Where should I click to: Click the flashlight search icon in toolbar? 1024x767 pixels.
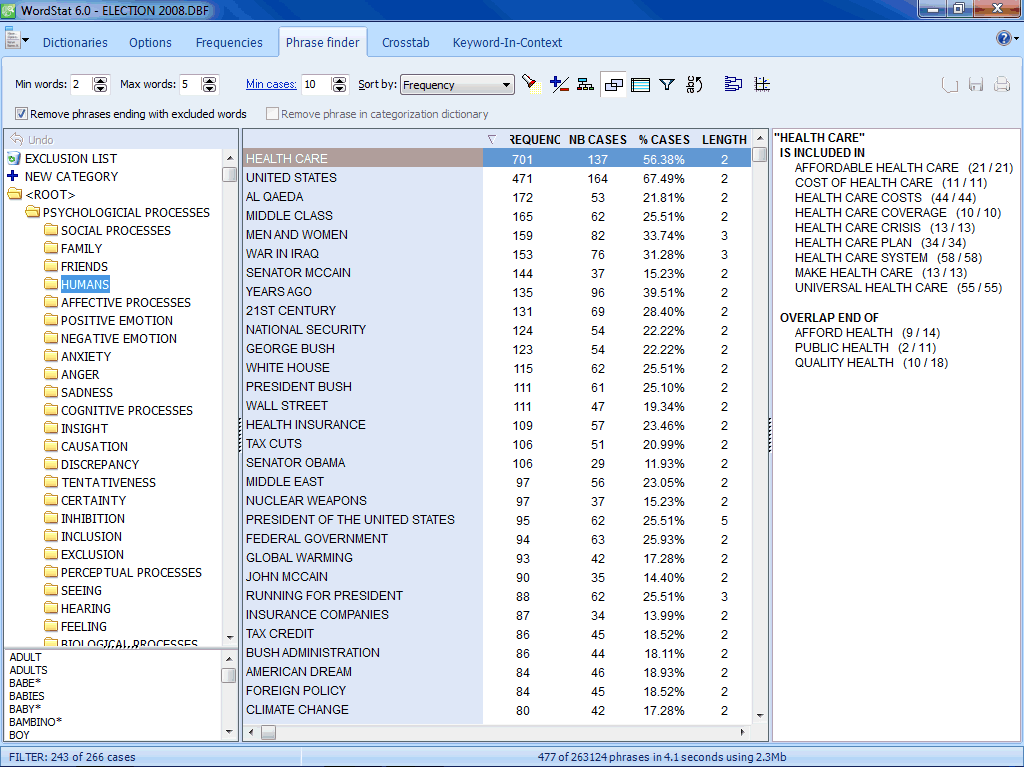pos(530,84)
